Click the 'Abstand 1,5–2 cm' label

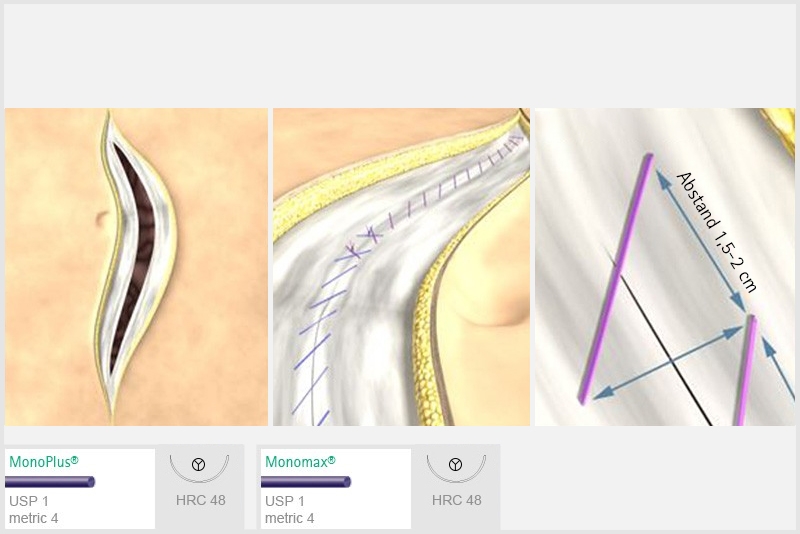pos(716,232)
